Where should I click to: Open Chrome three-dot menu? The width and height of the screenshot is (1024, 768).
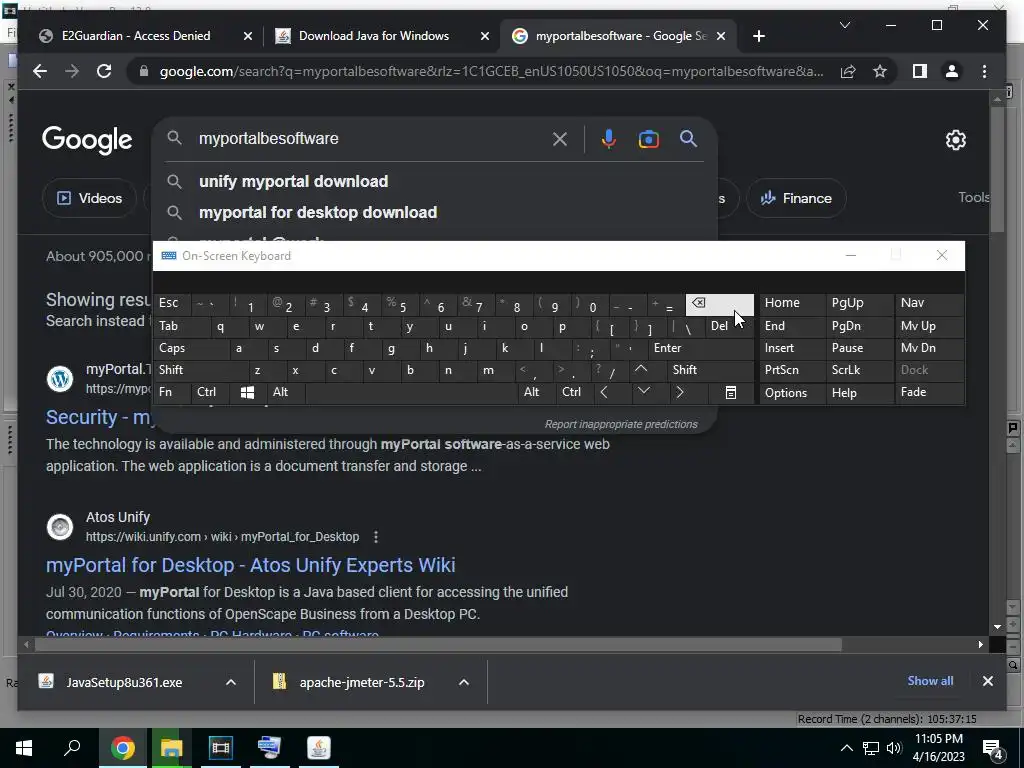[984, 71]
